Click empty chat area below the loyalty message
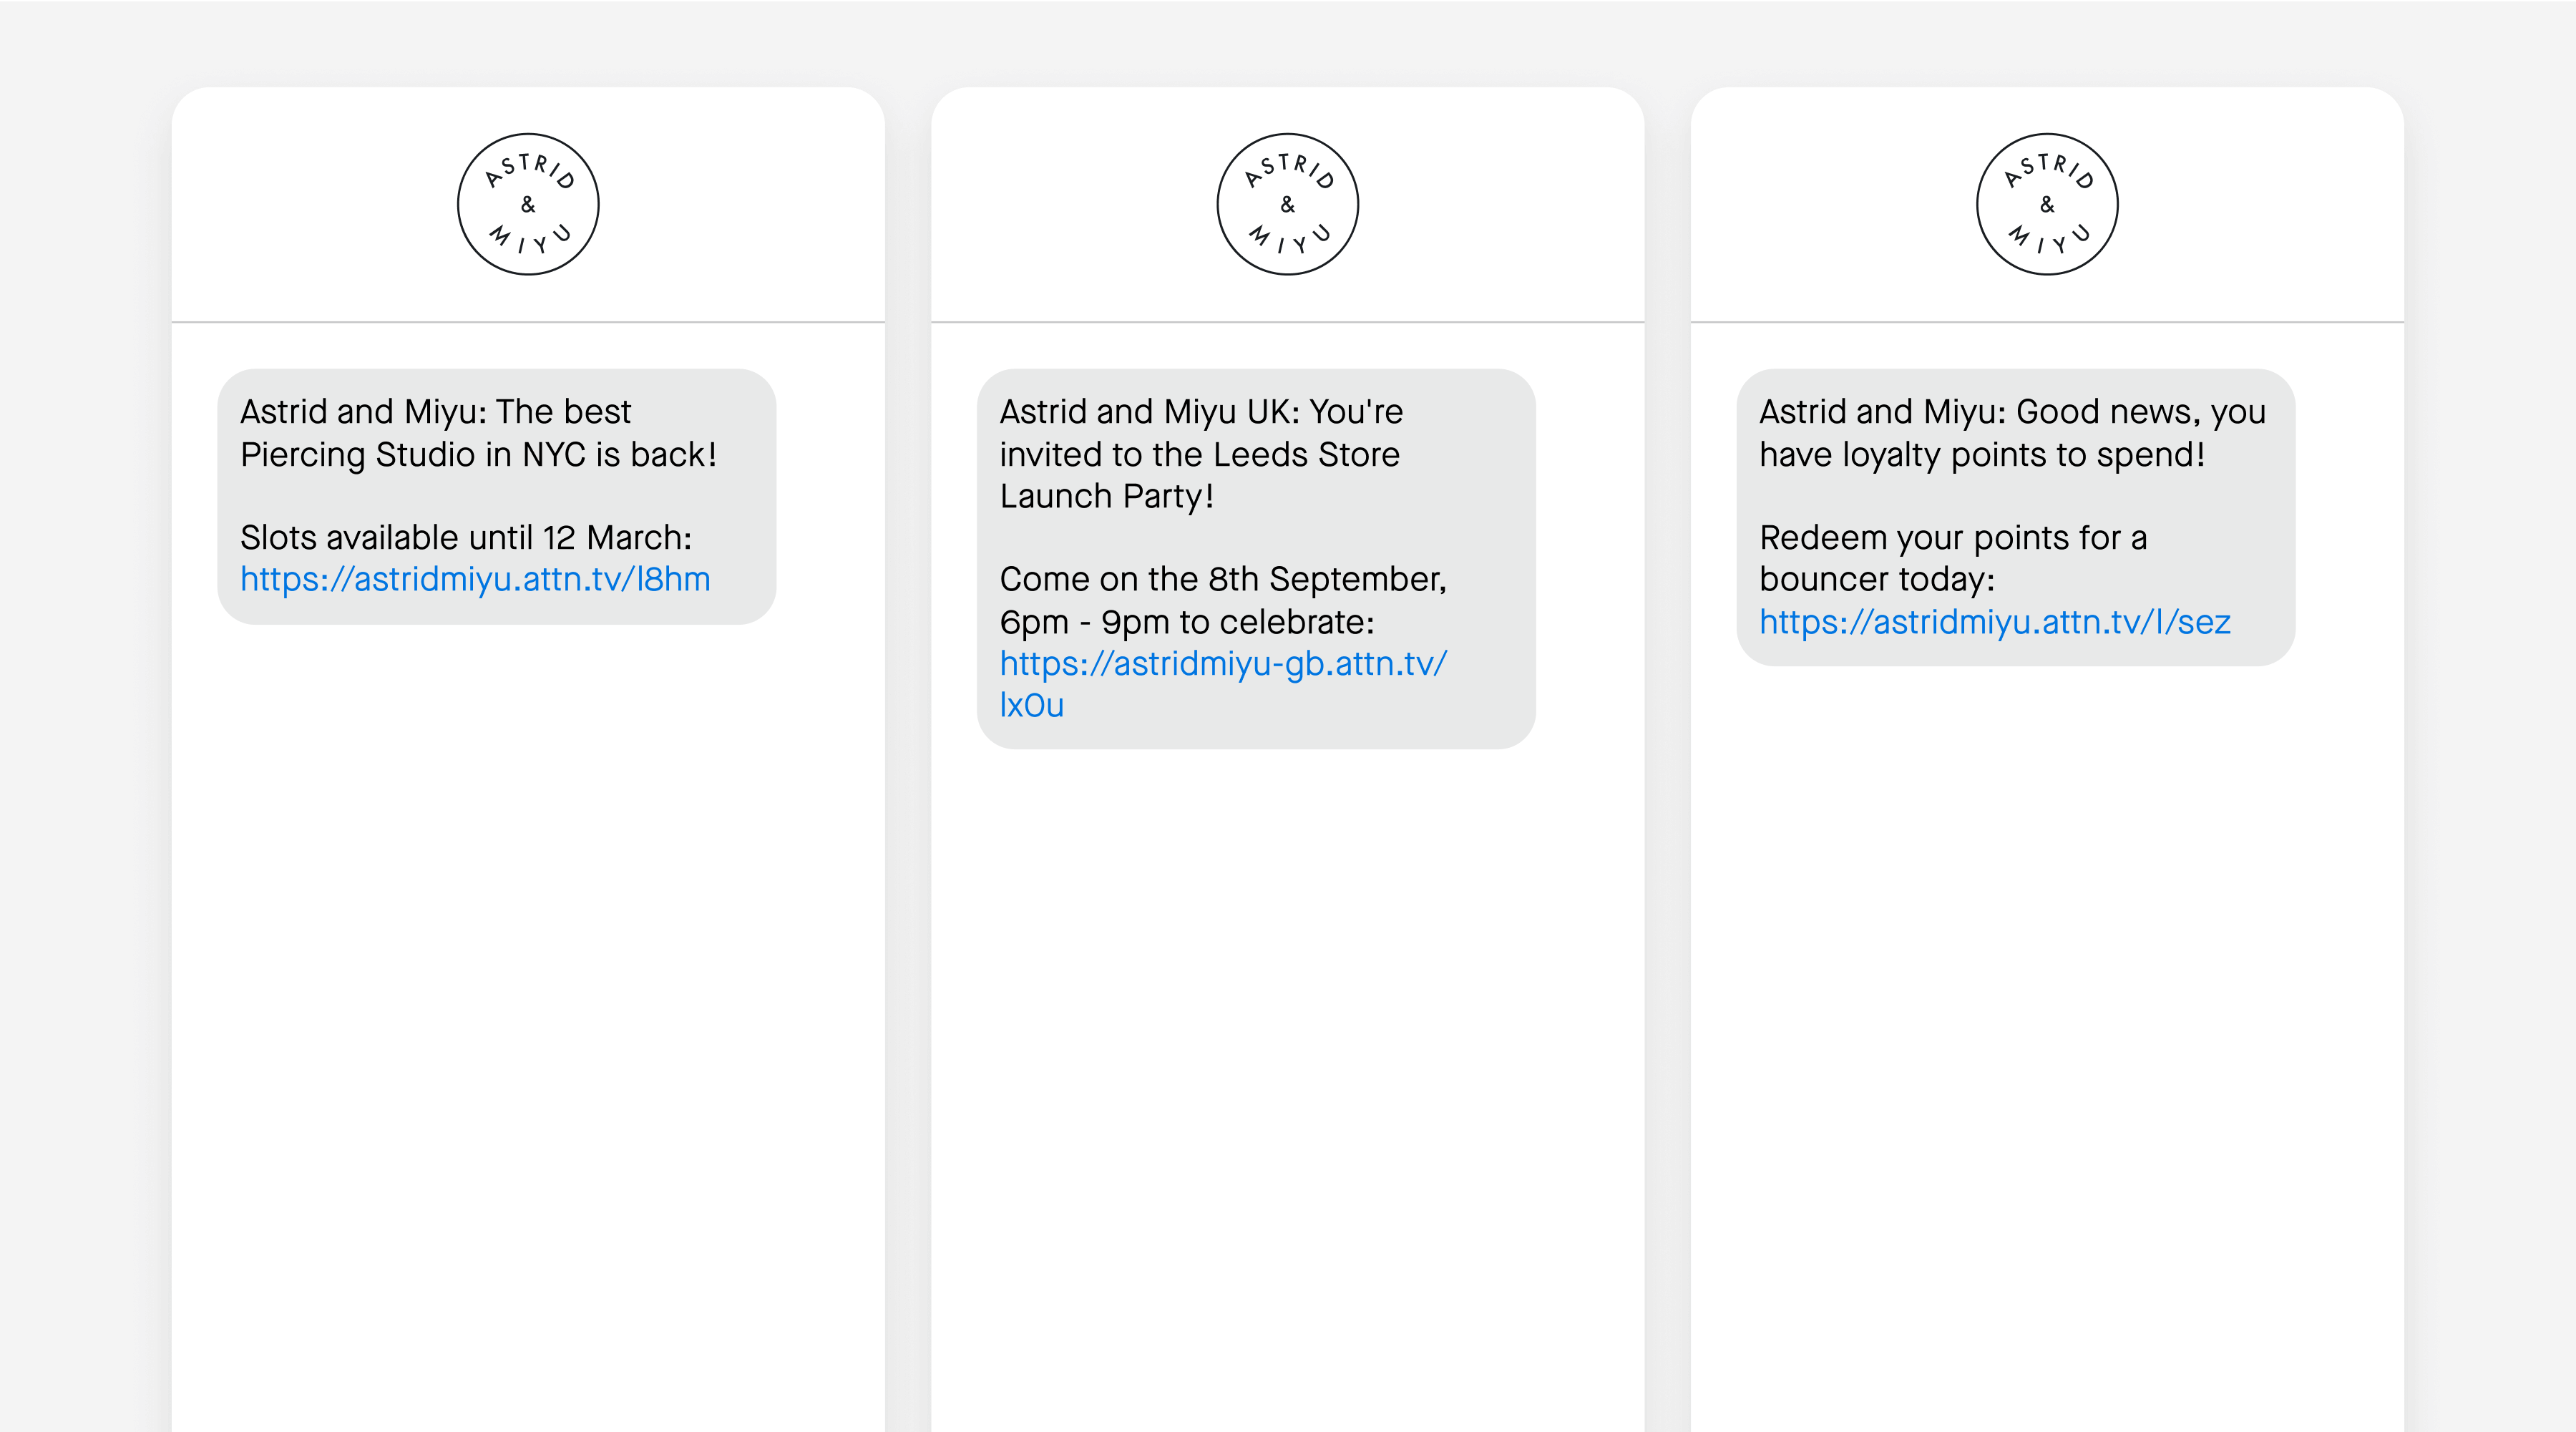 pyautogui.click(x=2047, y=1000)
